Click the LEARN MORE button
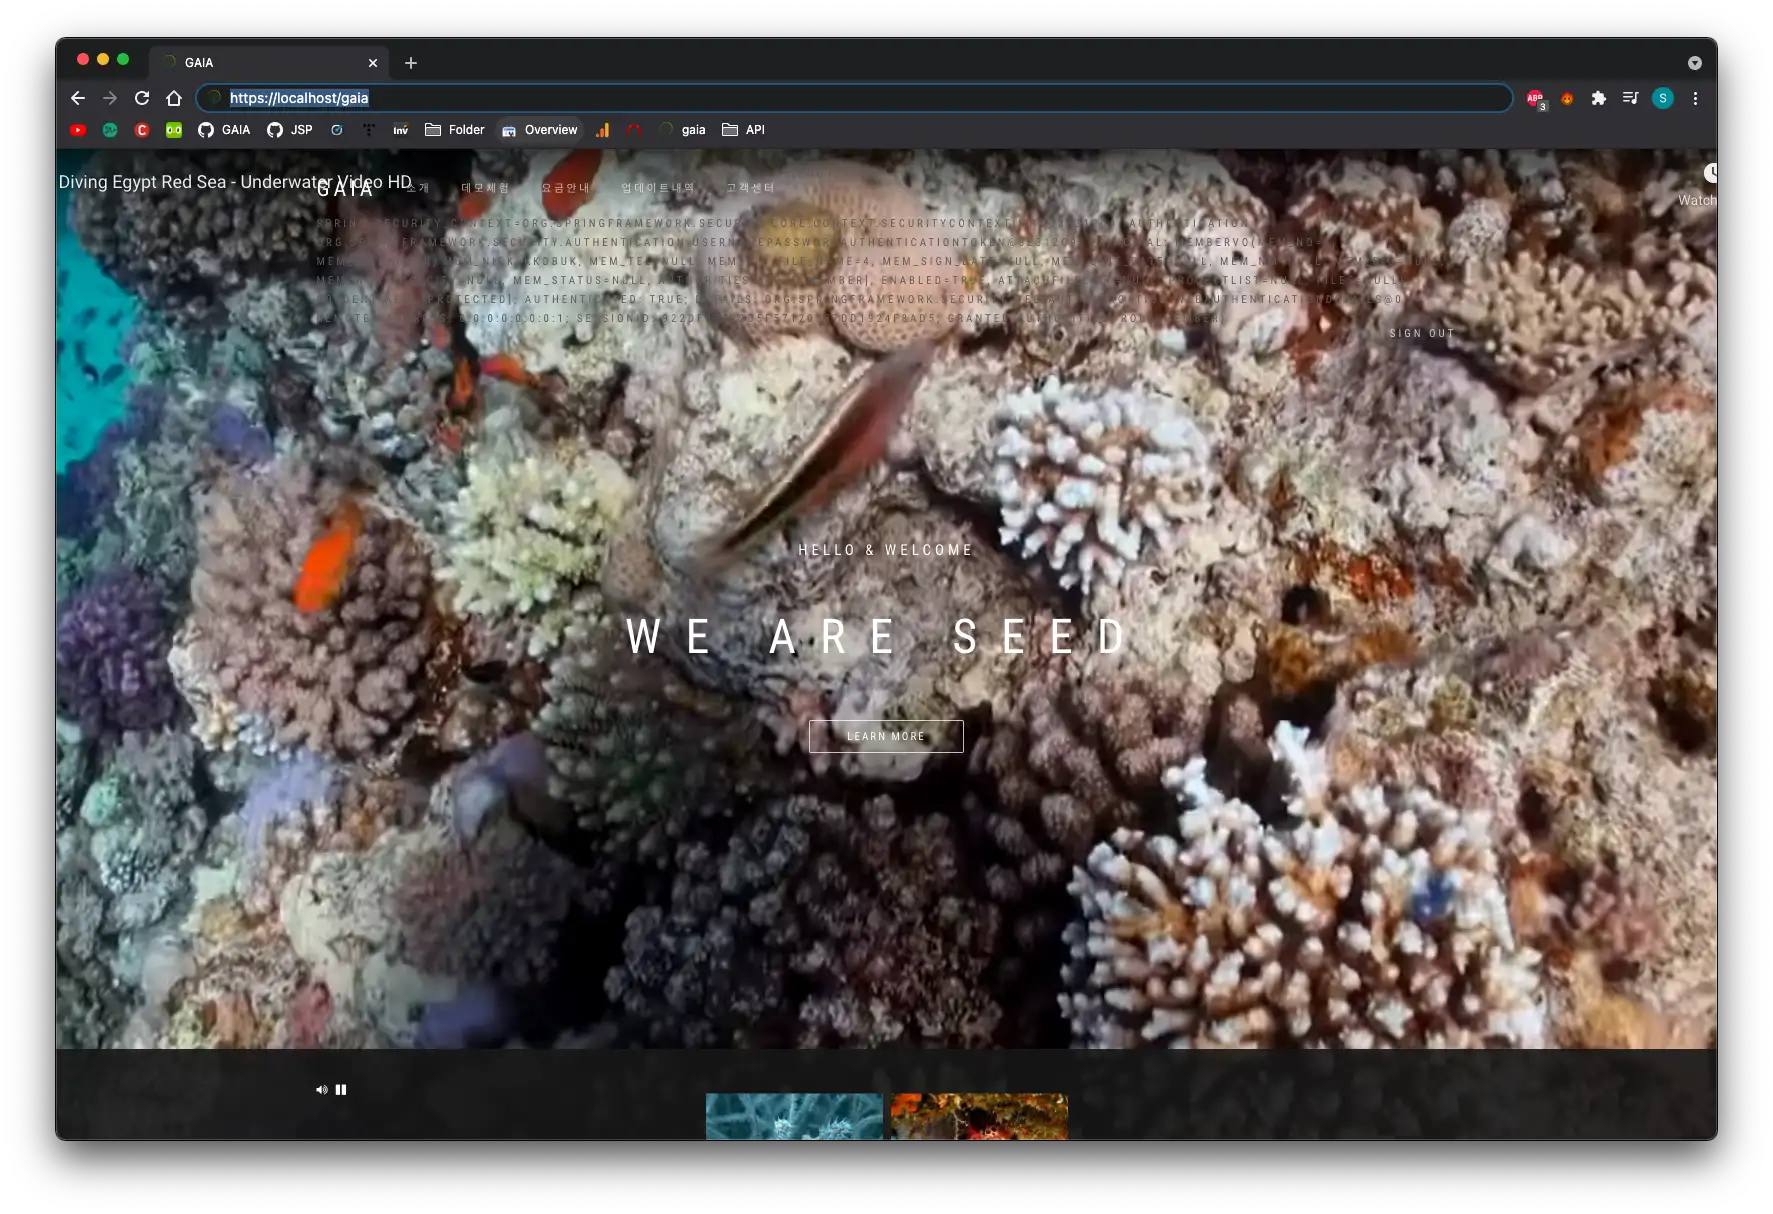 (886, 736)
